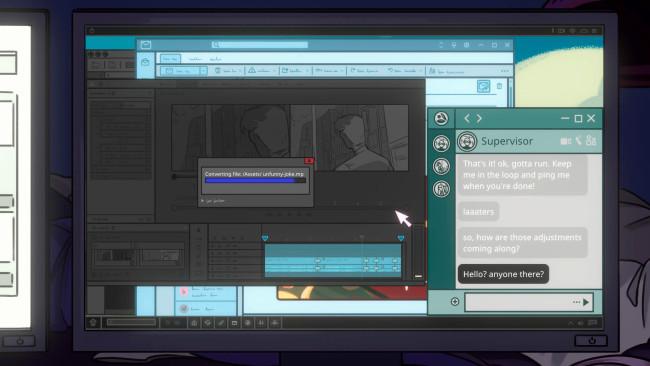650x366 pixels.
Task: Focus the mail search bar
Action: point(260,45)
